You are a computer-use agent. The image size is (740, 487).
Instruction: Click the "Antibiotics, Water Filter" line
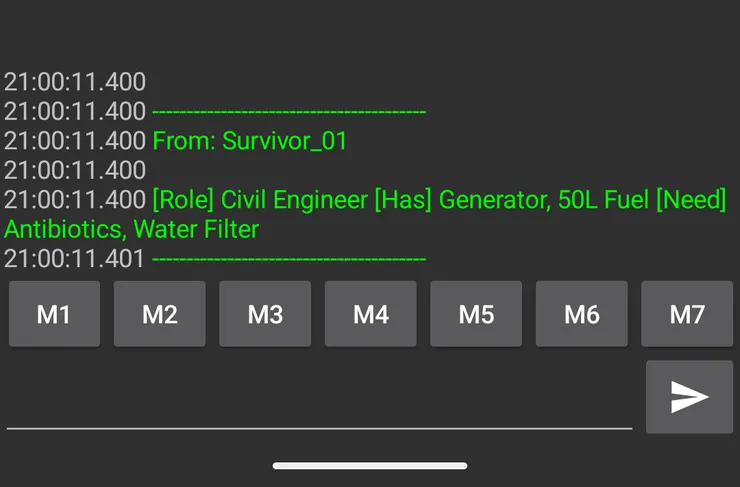pyautogui.click(x=131, y=229)
